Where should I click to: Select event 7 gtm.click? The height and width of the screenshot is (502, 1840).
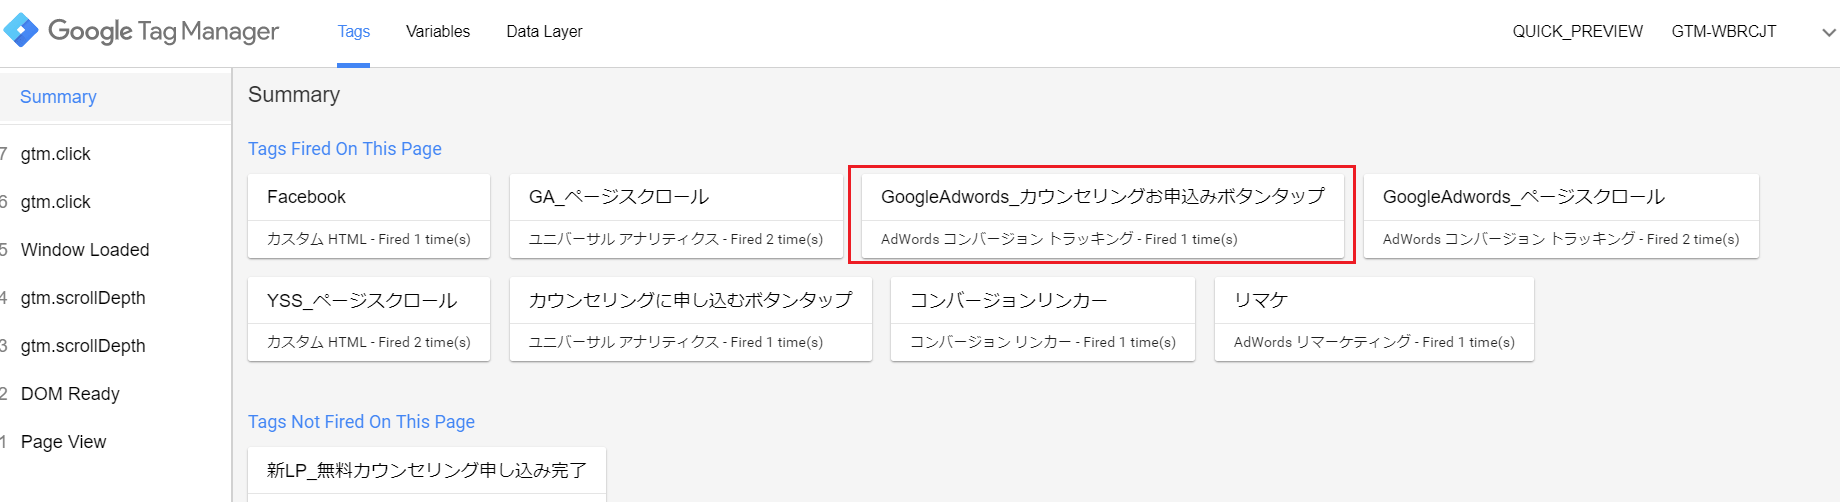(115, 154)
